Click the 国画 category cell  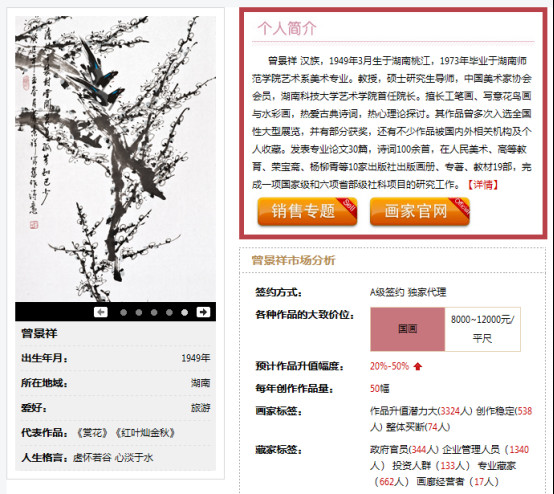click(x=408, y=329)
